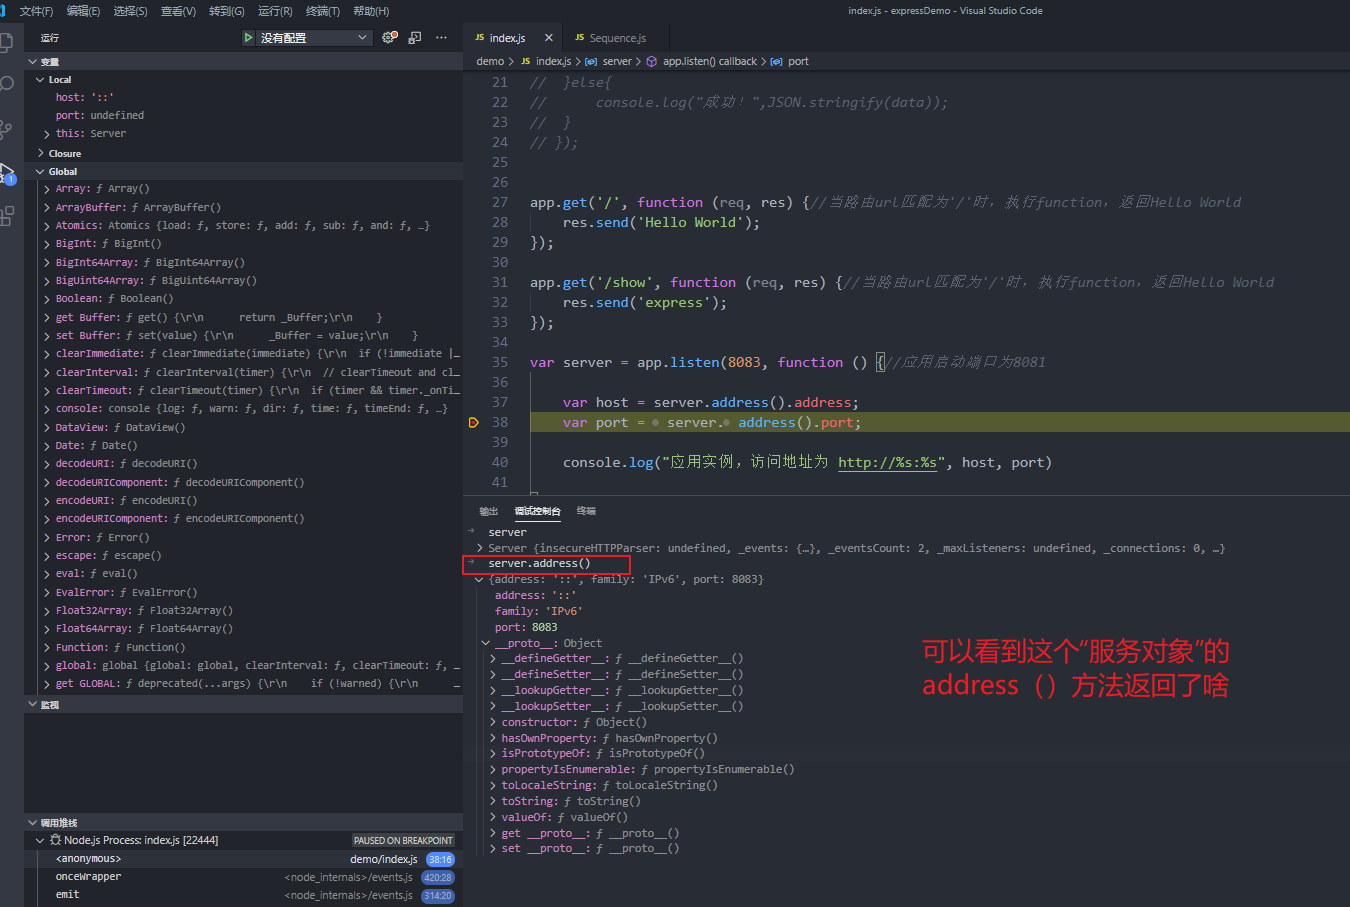This screenshot has height=907, width=1350.
Task: Click line number 35 in the gutter
Action: [500, 363]
